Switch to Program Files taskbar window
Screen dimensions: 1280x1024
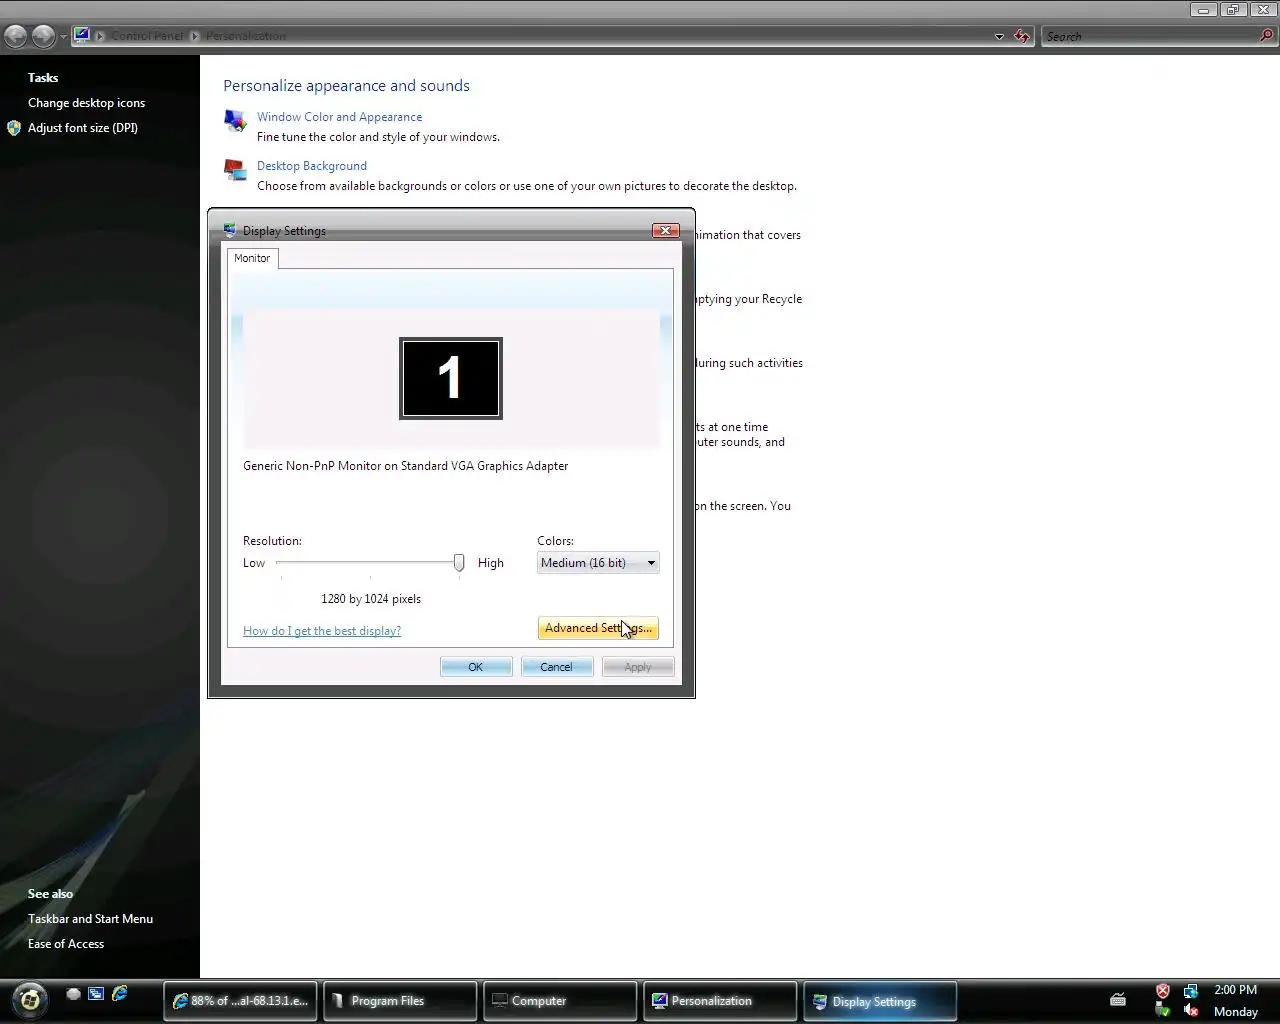[x=400, y=1001]
